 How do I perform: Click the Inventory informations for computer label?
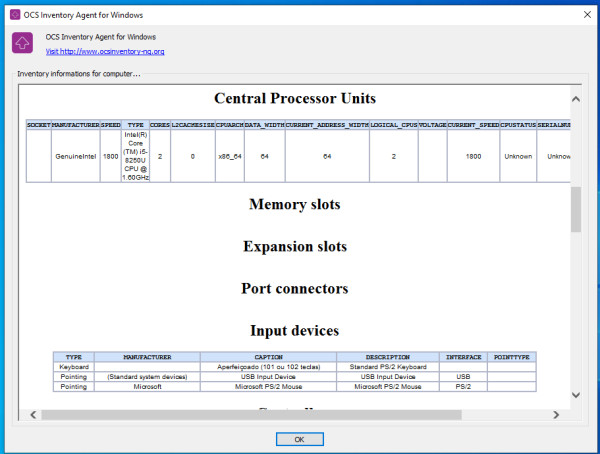[x=79, y=73]
